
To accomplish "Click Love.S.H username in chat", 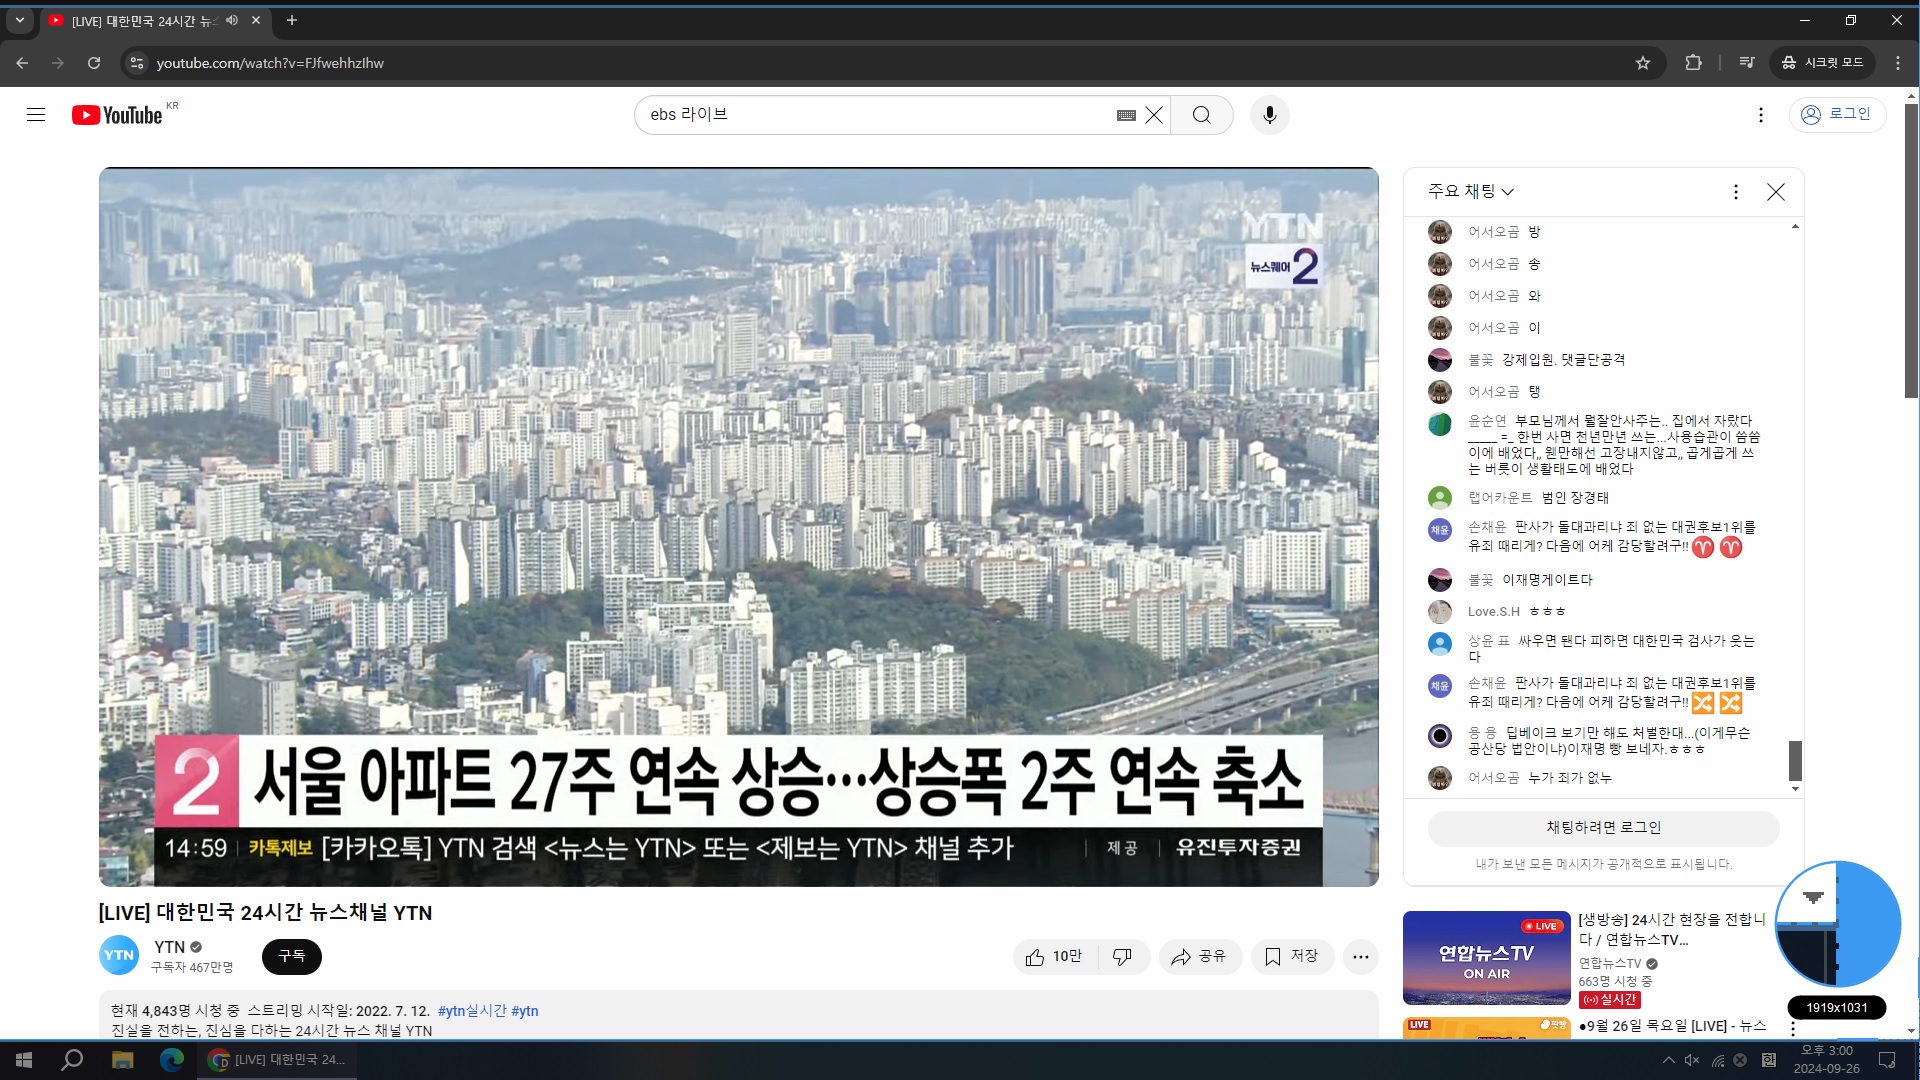I will (1494, 612).
